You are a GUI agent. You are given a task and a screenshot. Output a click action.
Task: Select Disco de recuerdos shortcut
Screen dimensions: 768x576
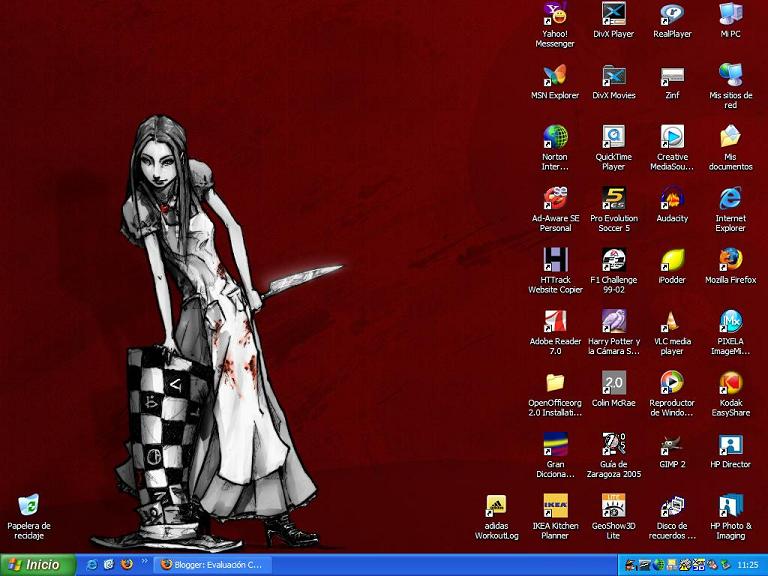[x=672, y=505]
